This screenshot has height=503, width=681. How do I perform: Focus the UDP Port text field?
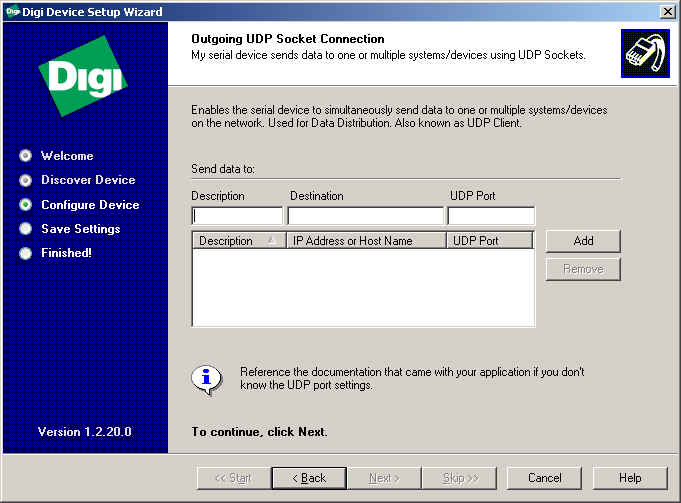(491, 216)
